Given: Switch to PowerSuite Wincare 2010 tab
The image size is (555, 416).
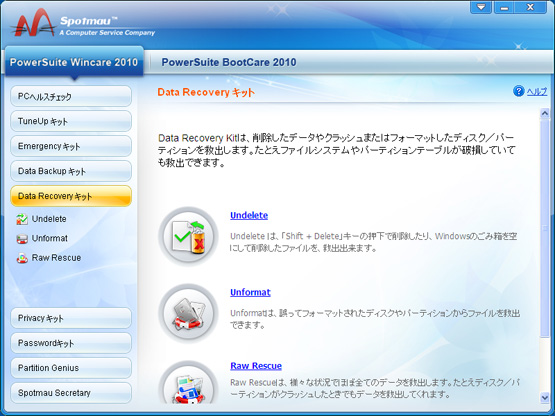Looking at the screenshot, I should coord(74,62).
